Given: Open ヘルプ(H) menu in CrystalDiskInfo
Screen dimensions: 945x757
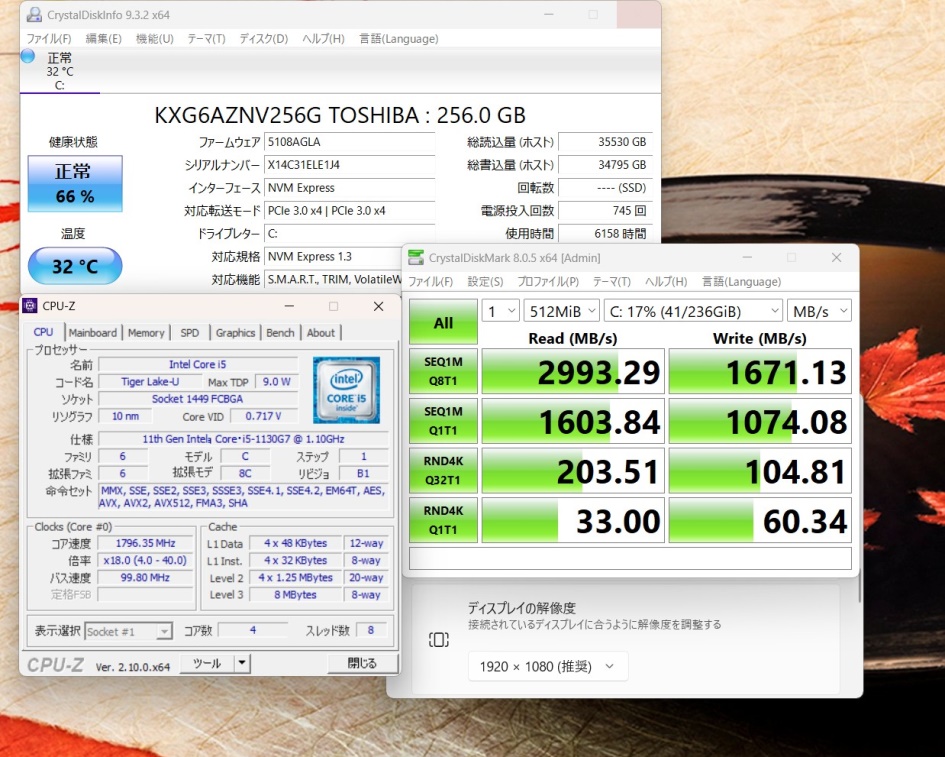Looking at the screenshot, I should pos(324,39).
